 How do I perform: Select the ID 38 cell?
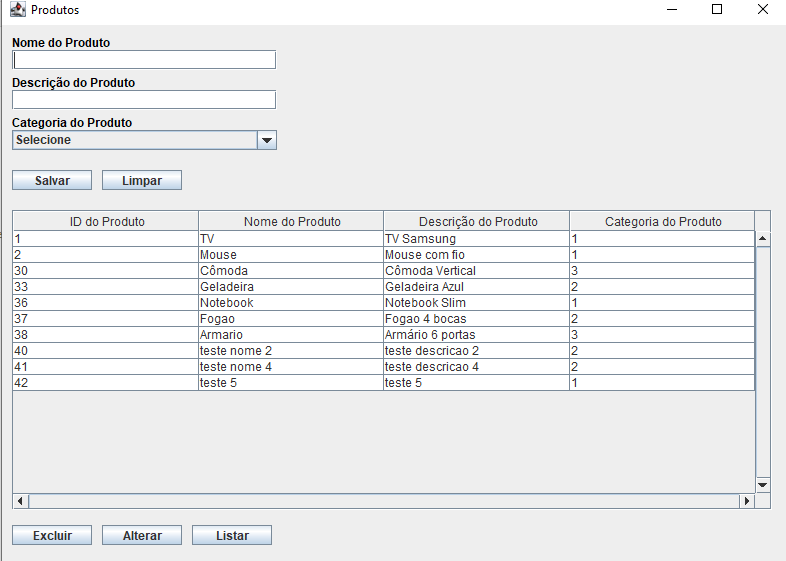tap(106, 335)
